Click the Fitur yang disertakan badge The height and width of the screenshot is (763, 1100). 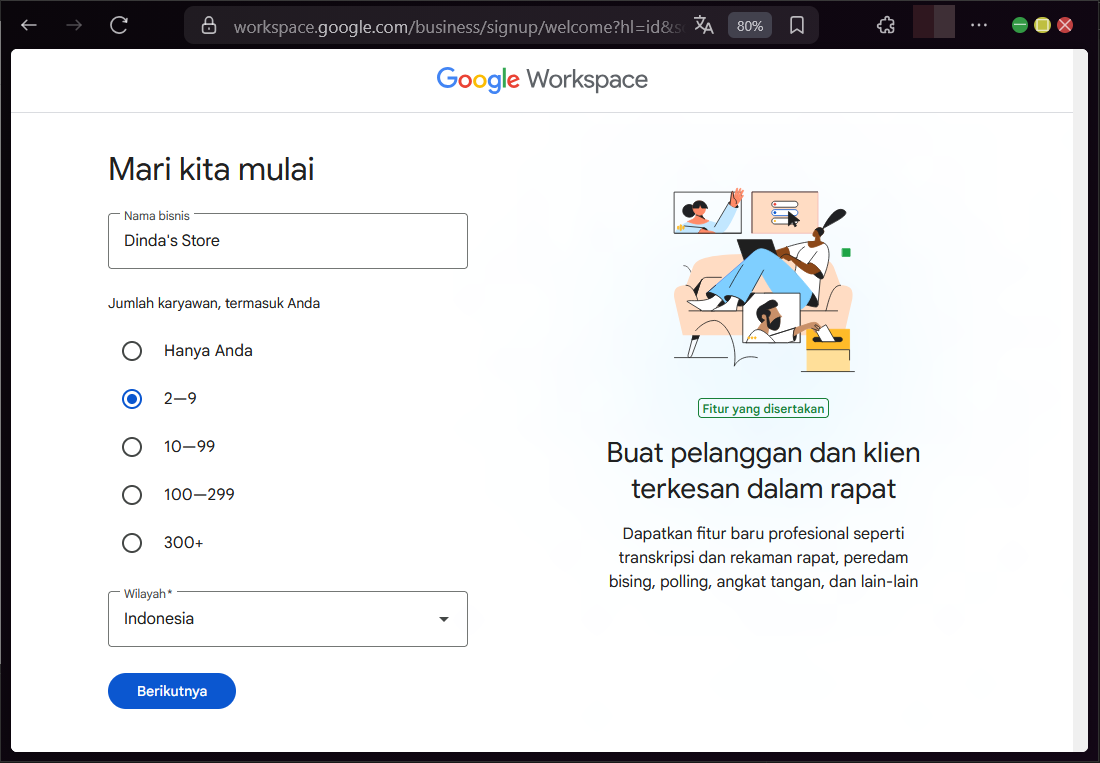coord(763,408)
